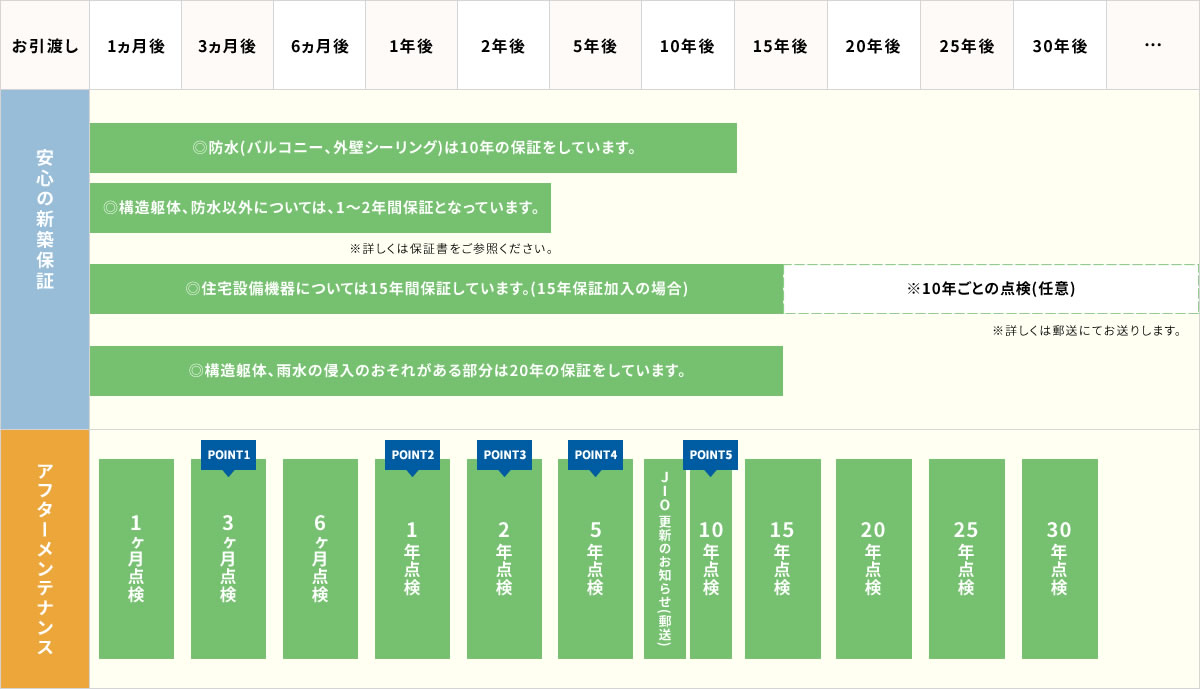Select the POINT3 marker
Viewport: 1200px width, 689px height.
tap(504, 455)
